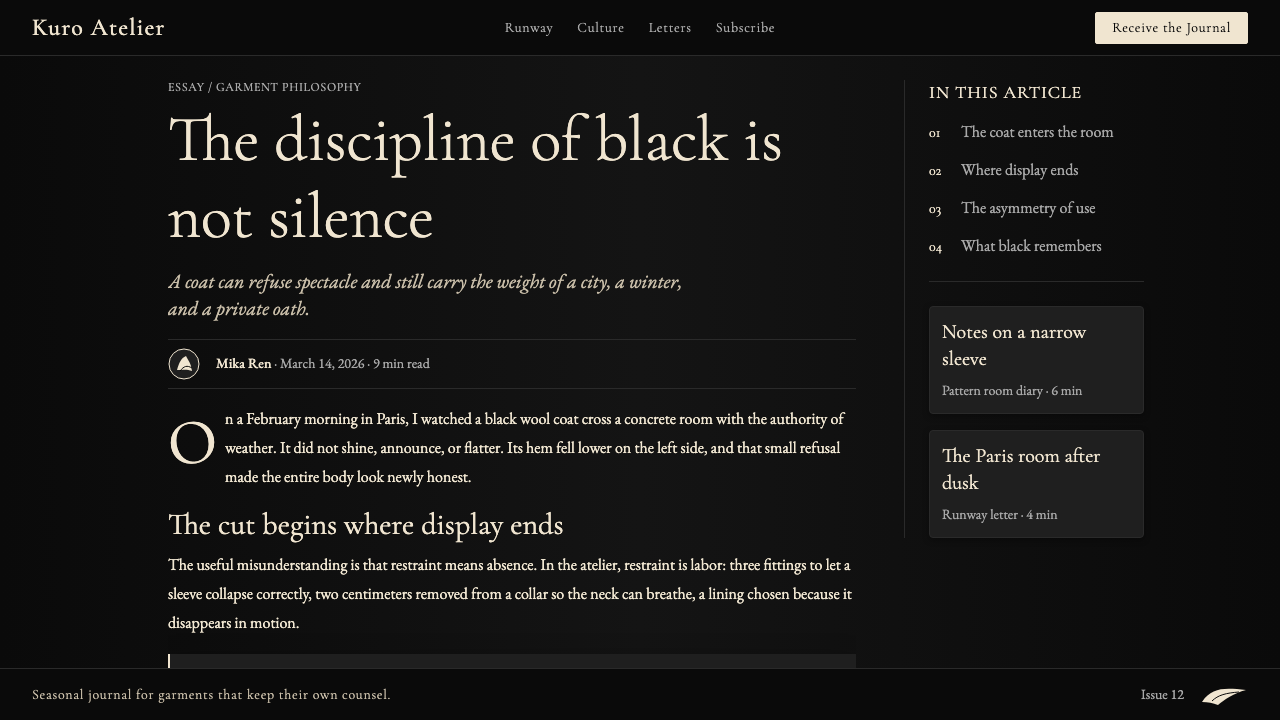
Task: Jump to 'The coat enters the room' section
Action: click(1037, 132)
